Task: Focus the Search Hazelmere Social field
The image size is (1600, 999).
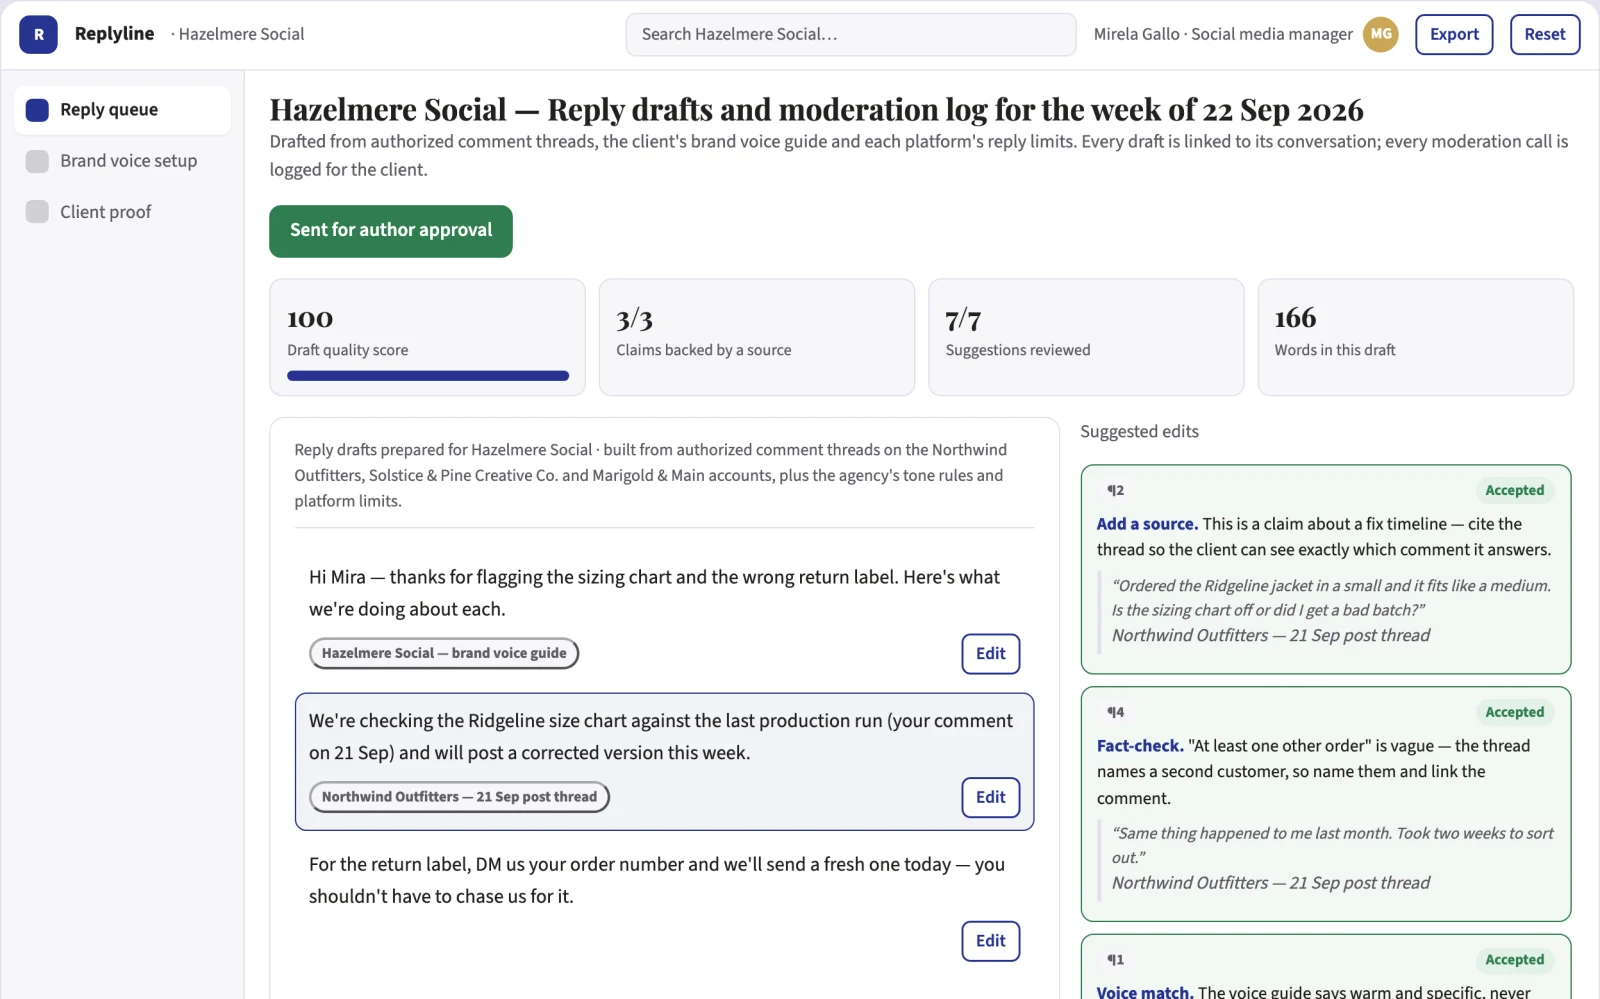Action: [x=851, y=34]
